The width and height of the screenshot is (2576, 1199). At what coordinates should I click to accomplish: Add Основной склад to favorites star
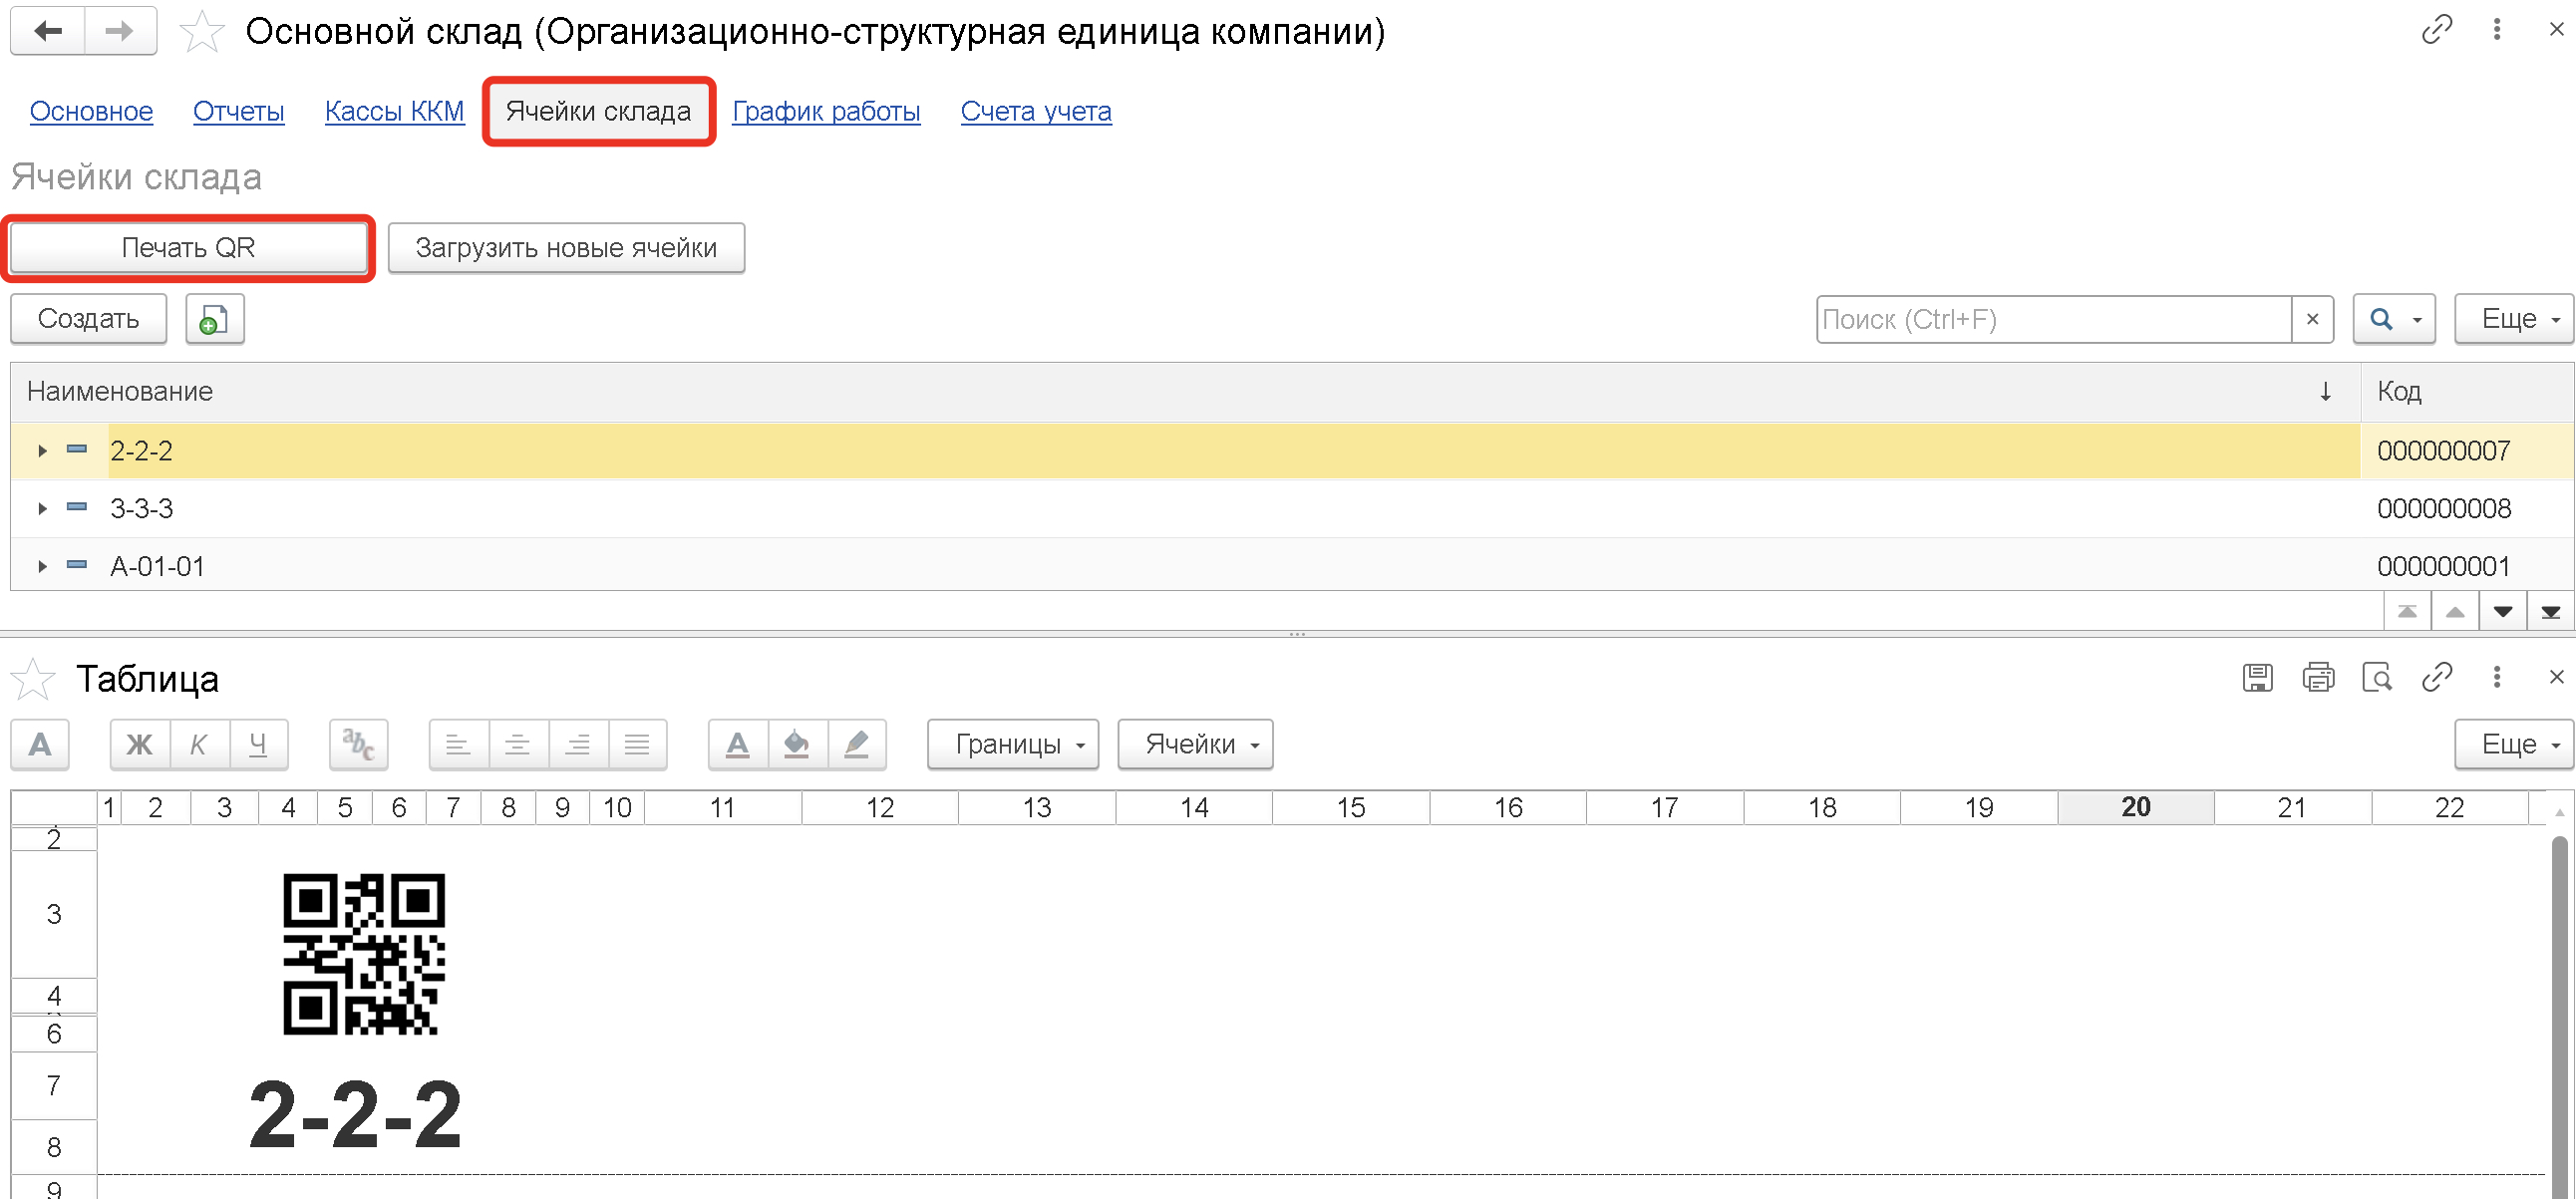[202, 31]
